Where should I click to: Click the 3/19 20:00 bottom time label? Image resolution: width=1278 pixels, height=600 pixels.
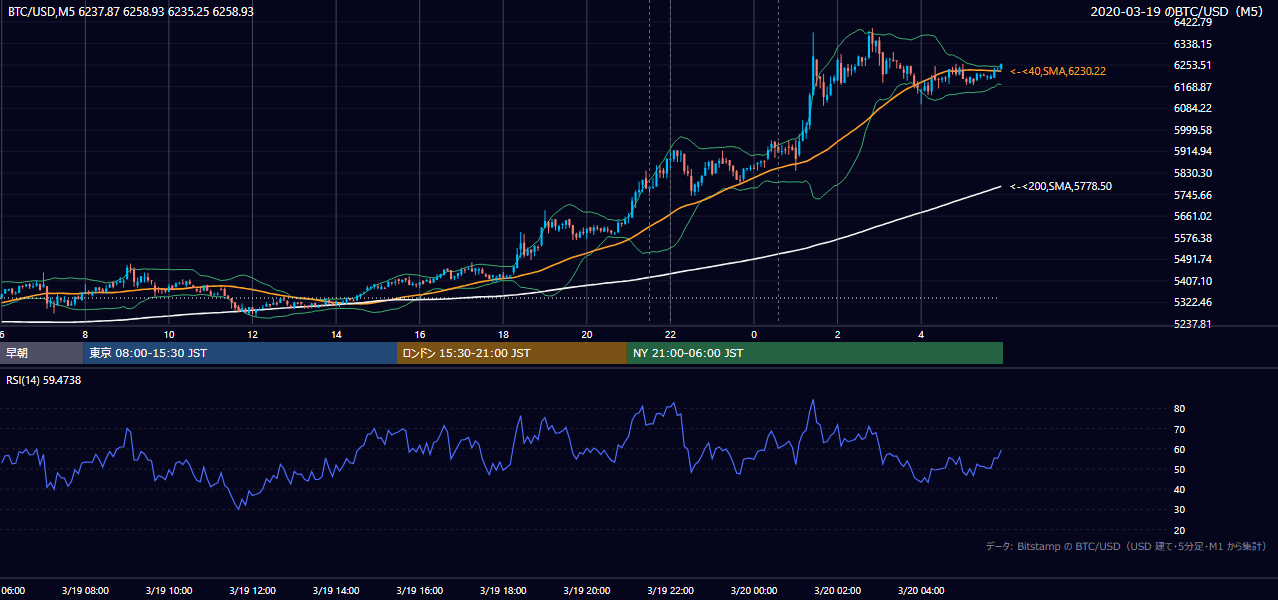coord(586,591)
